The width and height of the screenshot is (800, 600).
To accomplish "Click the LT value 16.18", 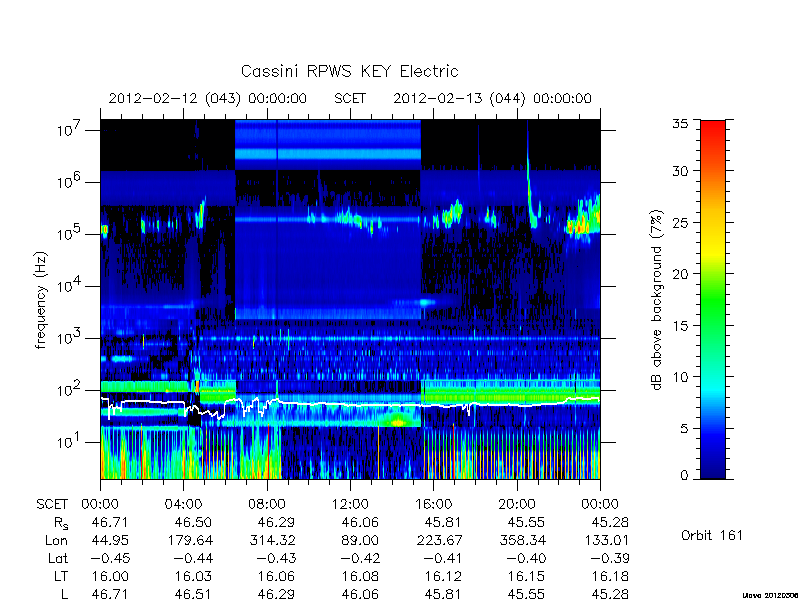I will (610, 576).
